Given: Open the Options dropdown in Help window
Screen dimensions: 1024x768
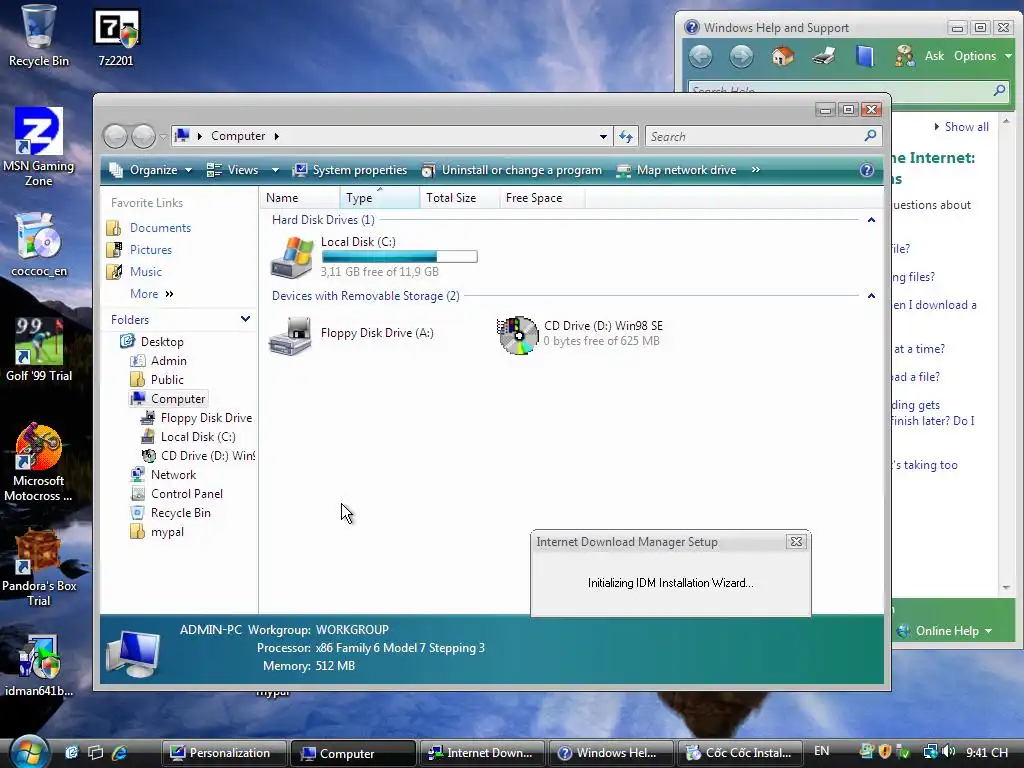Looking at the screenshot, I should (983, 56).
